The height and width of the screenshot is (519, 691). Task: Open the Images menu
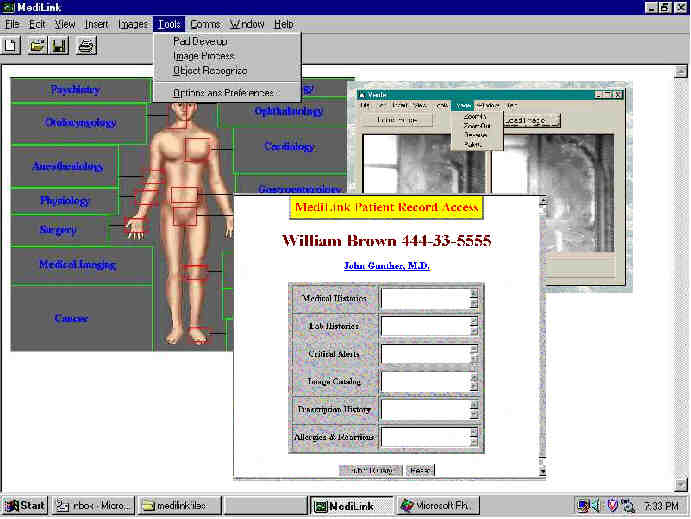tap(132, 23)
